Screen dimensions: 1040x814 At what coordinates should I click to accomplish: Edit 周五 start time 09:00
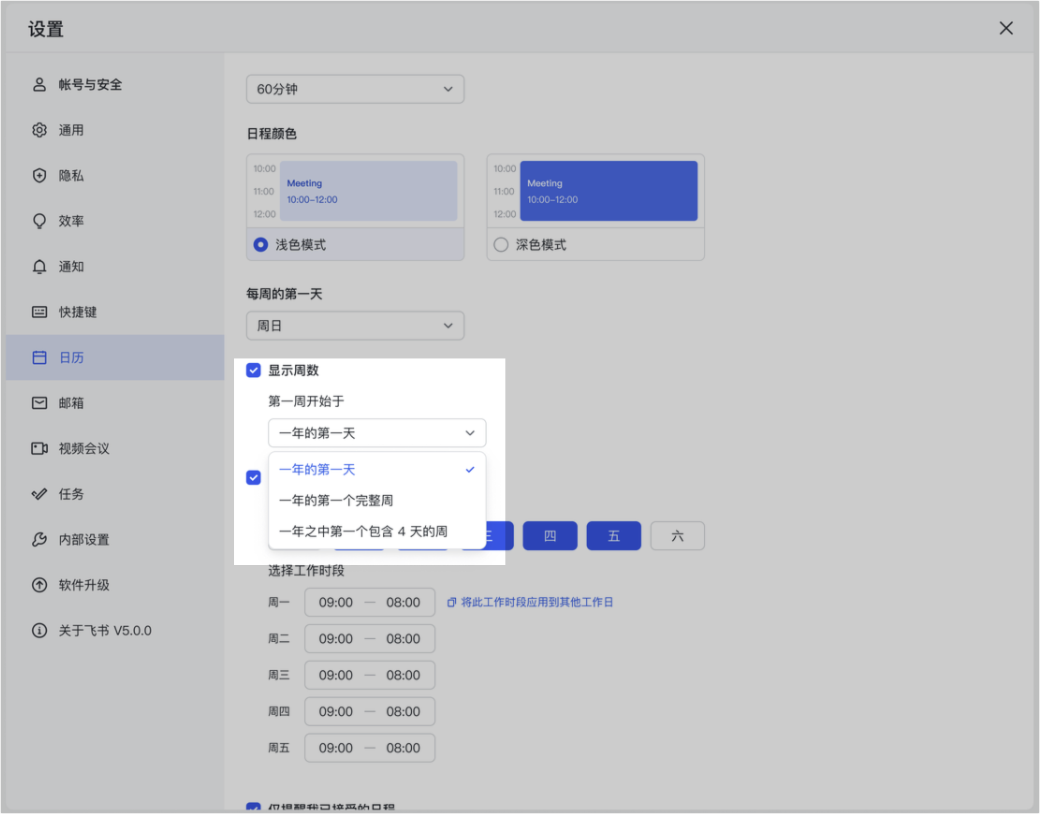click(x=336, y=748)
